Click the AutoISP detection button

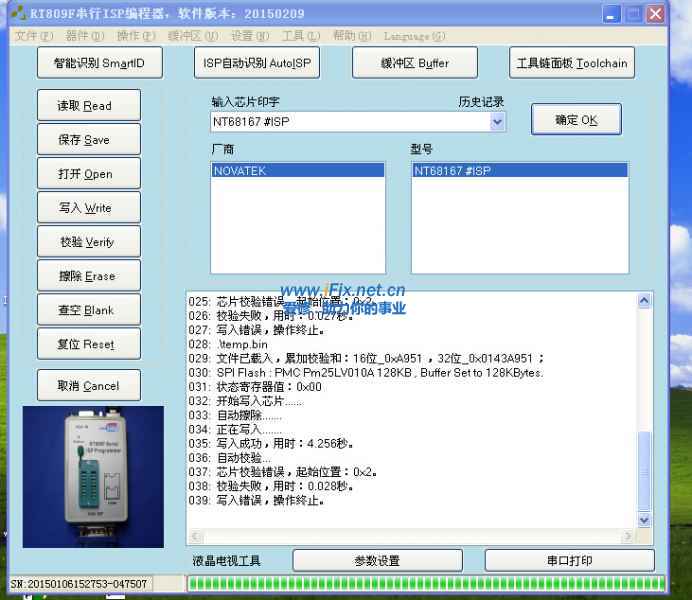(x=257, y=63)
